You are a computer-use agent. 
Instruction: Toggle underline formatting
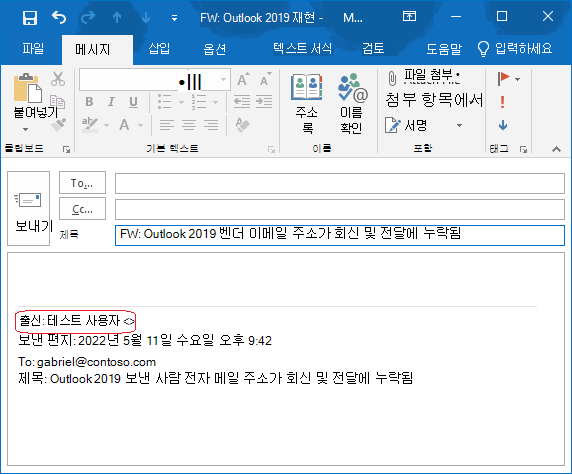[134, 102]
